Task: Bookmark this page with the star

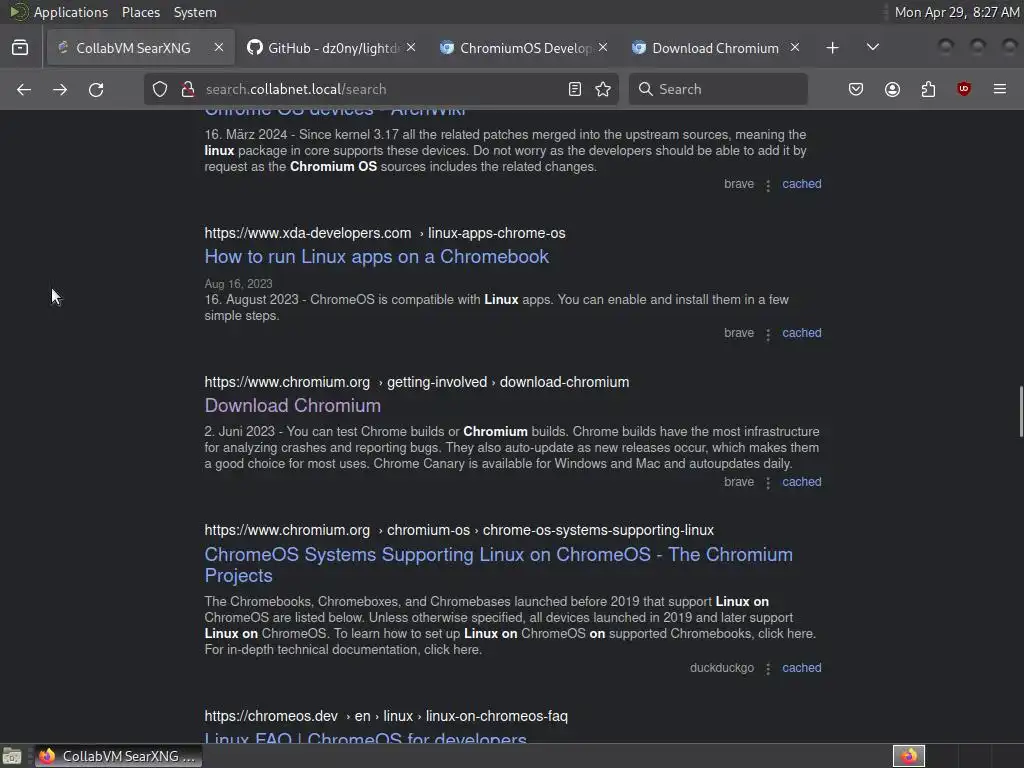Action: pos(603,89)
